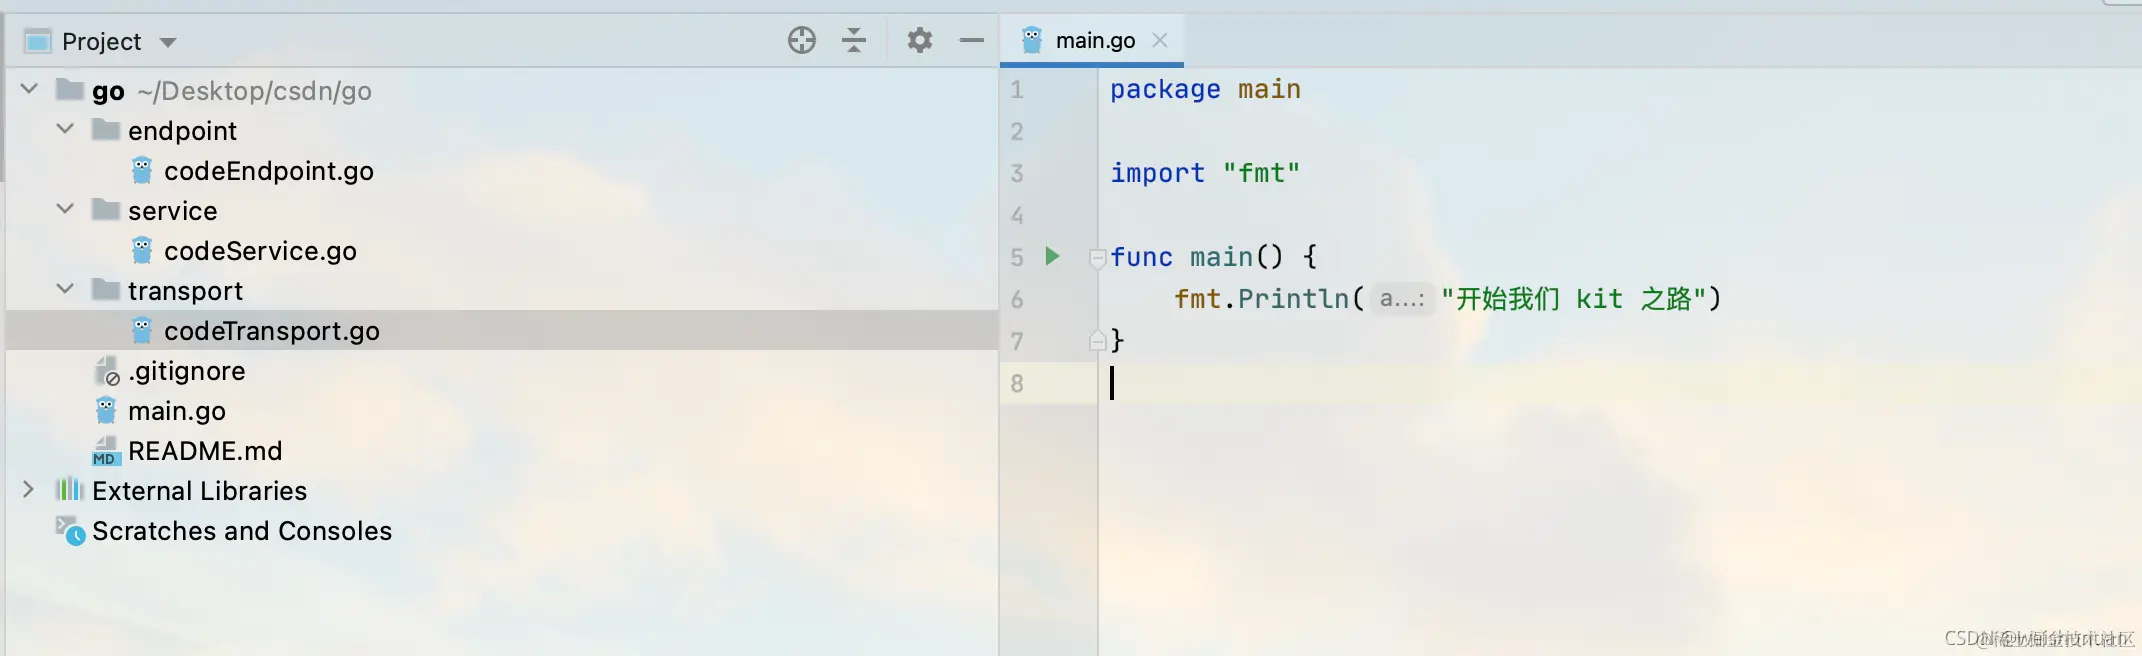Click the a...: parameter hint

pyautogui.click(x=1402, y=298)
